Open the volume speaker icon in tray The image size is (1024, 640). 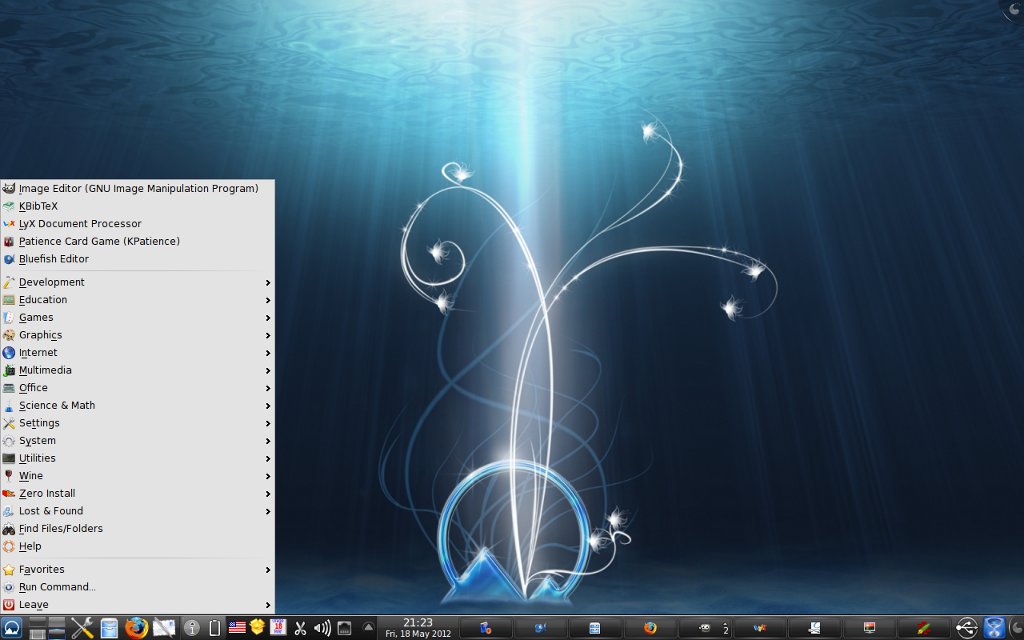[322, 628]
